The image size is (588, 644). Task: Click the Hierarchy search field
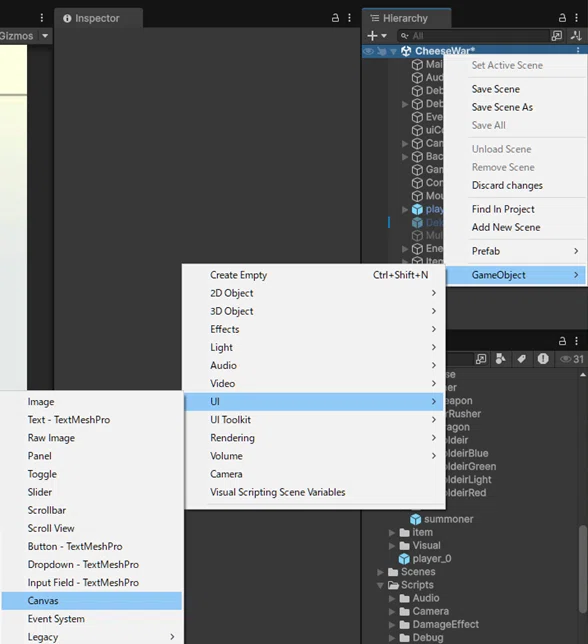click(x=473, y=36)
